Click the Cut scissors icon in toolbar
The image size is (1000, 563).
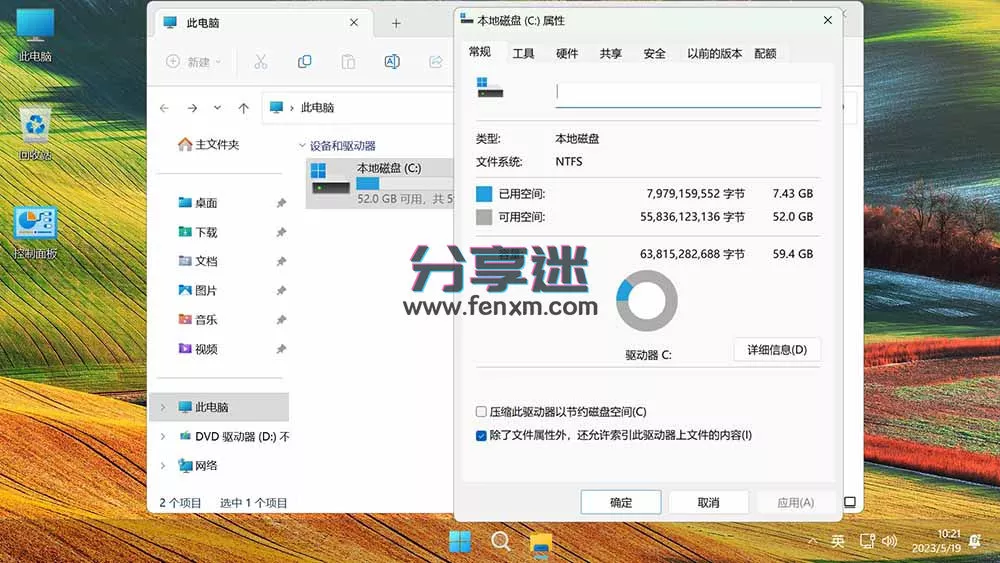(260, 62)
